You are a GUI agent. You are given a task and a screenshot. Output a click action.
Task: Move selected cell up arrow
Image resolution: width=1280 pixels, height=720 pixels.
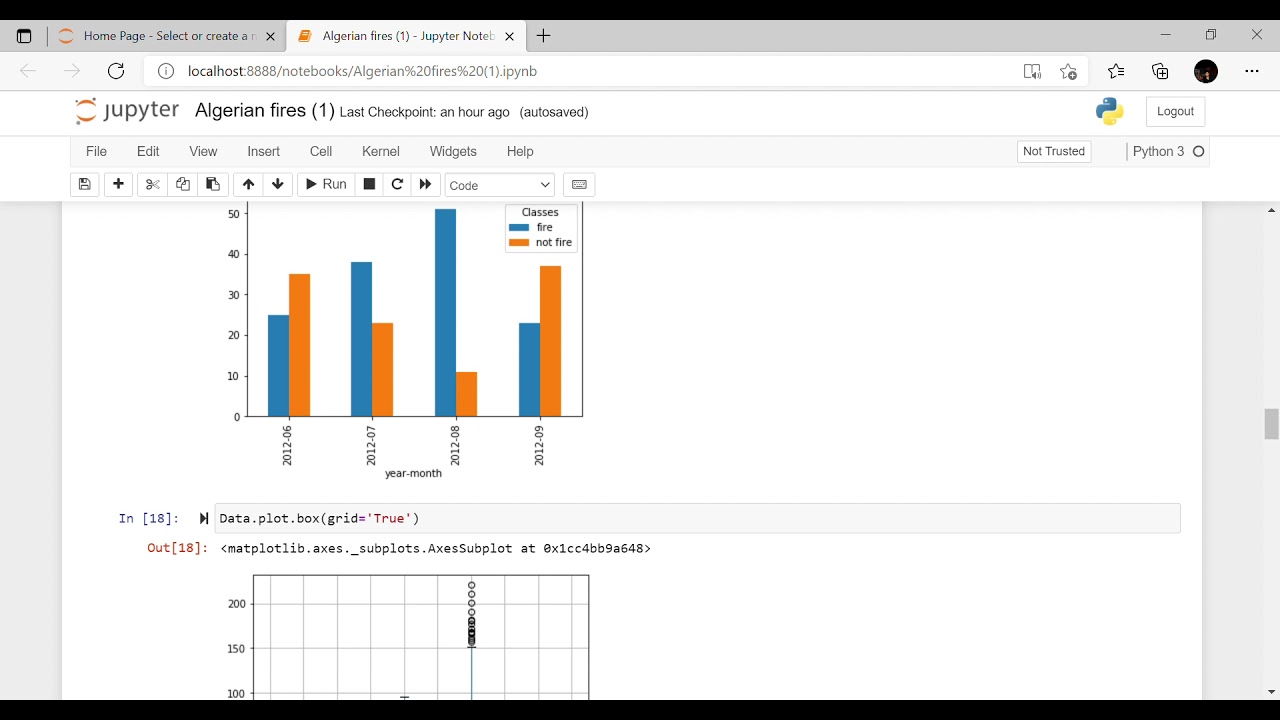pyautogui.click(x=248, y=185)
